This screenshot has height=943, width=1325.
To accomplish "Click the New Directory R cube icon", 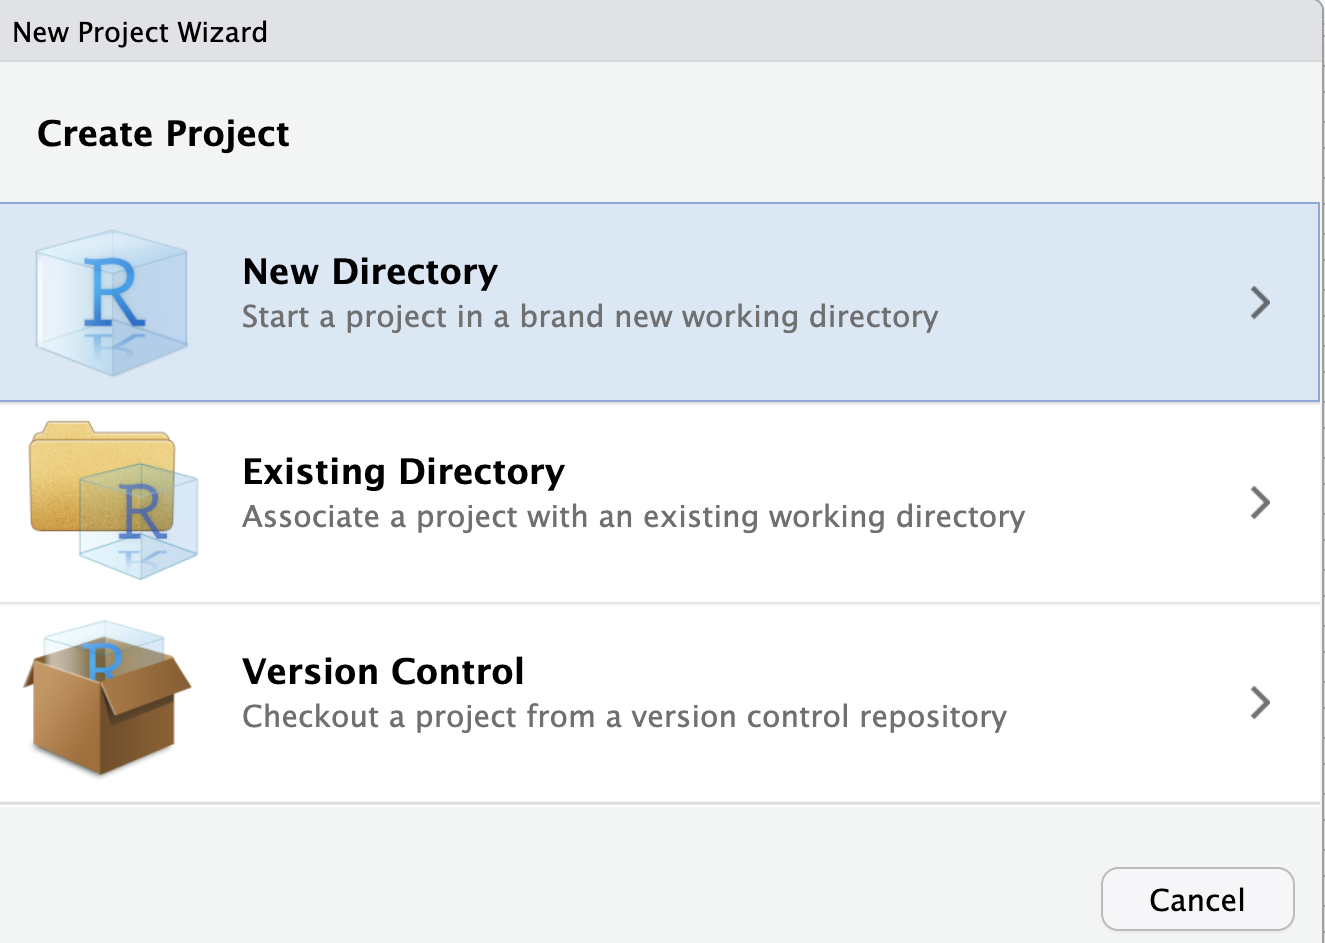I will point(112,302).
